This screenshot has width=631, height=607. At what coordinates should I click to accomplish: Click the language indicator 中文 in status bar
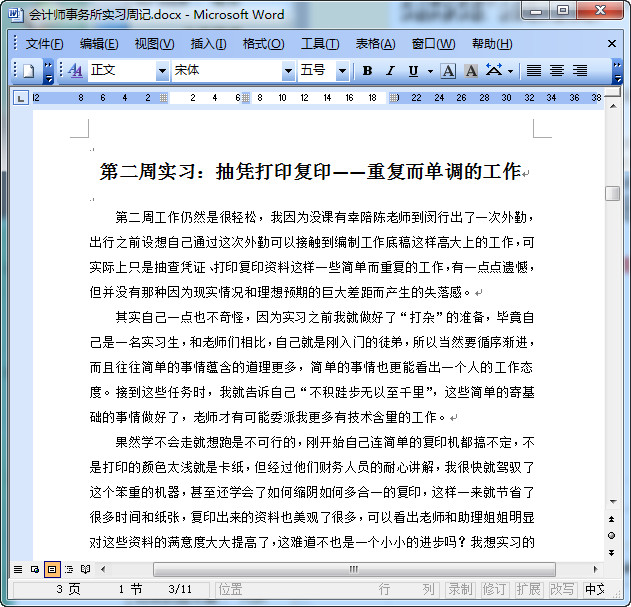click(x=595, y=589)
